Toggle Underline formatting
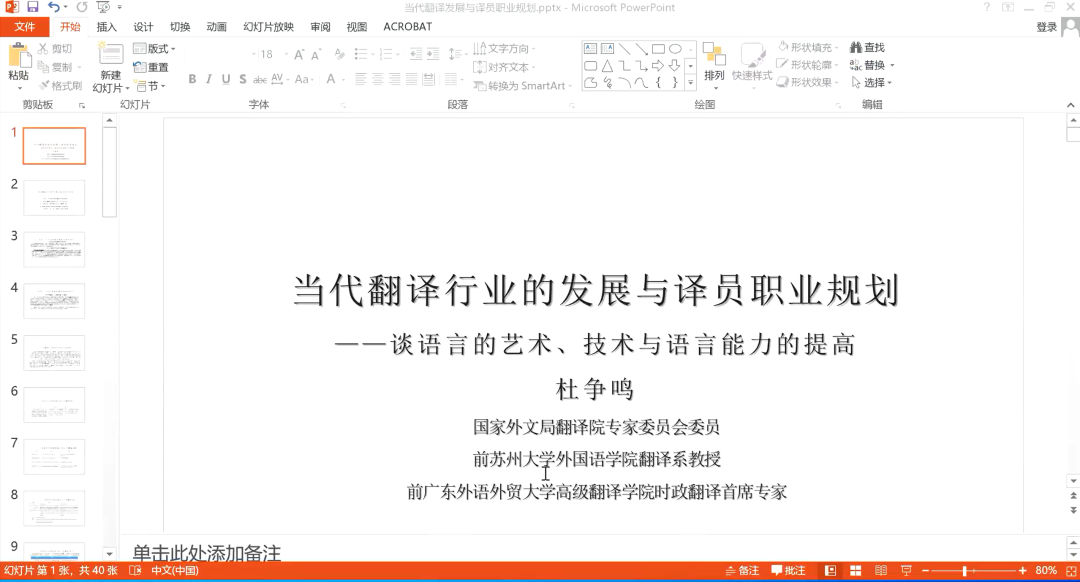The height and width of the screenshot is (582, 1080). [226, 79]
